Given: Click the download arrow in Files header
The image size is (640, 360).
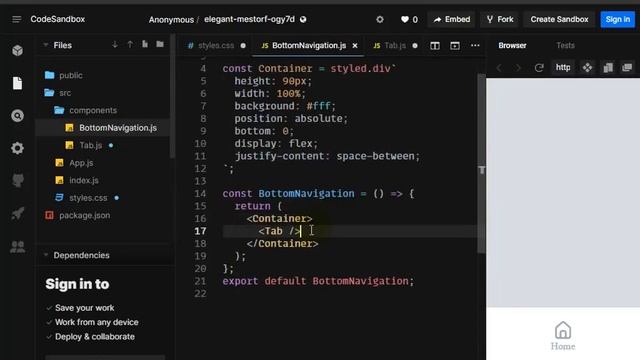Looking at the screenshot, I should [x=115, y=44].
